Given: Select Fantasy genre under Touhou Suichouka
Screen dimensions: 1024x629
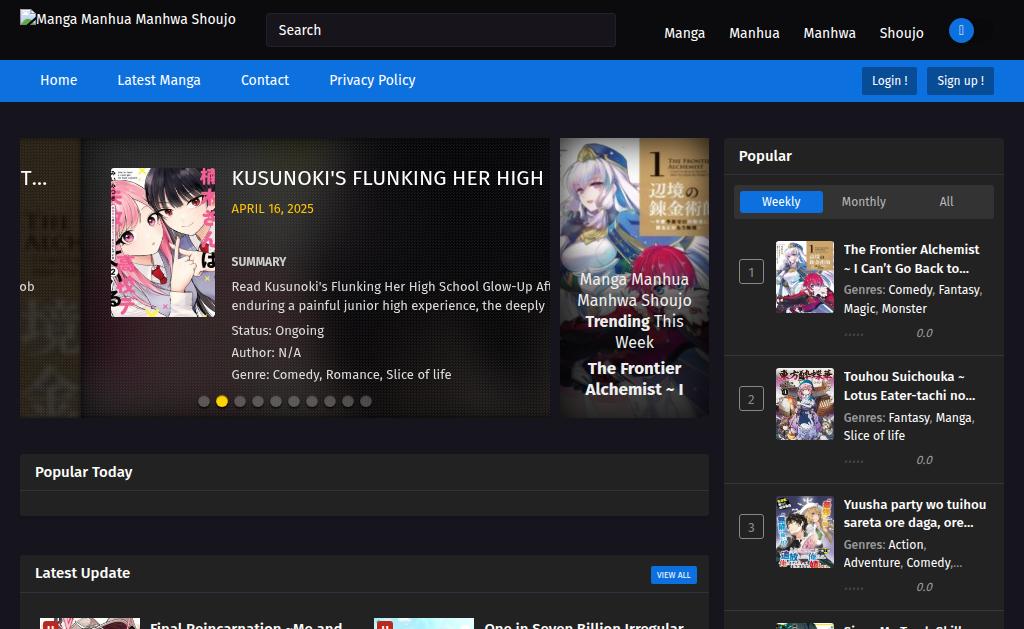Looking at the screenshot, I should (x=909, y=418).
